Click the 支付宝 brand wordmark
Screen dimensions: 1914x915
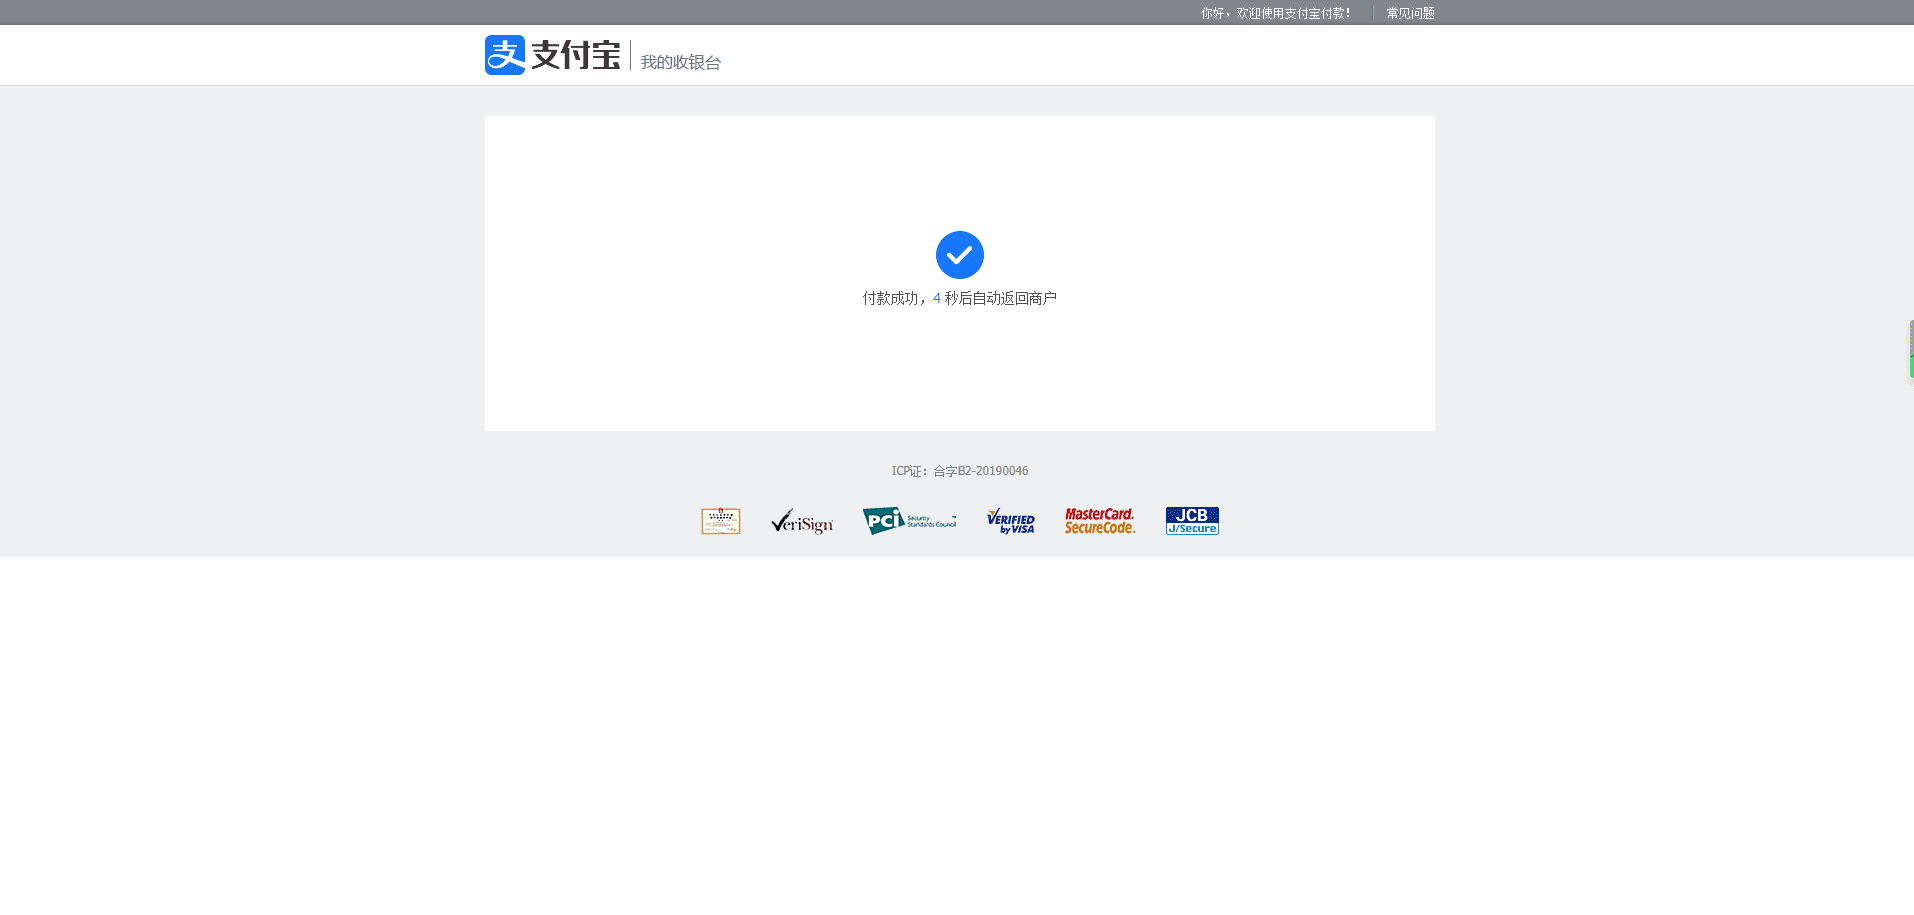tap(576, 55)
